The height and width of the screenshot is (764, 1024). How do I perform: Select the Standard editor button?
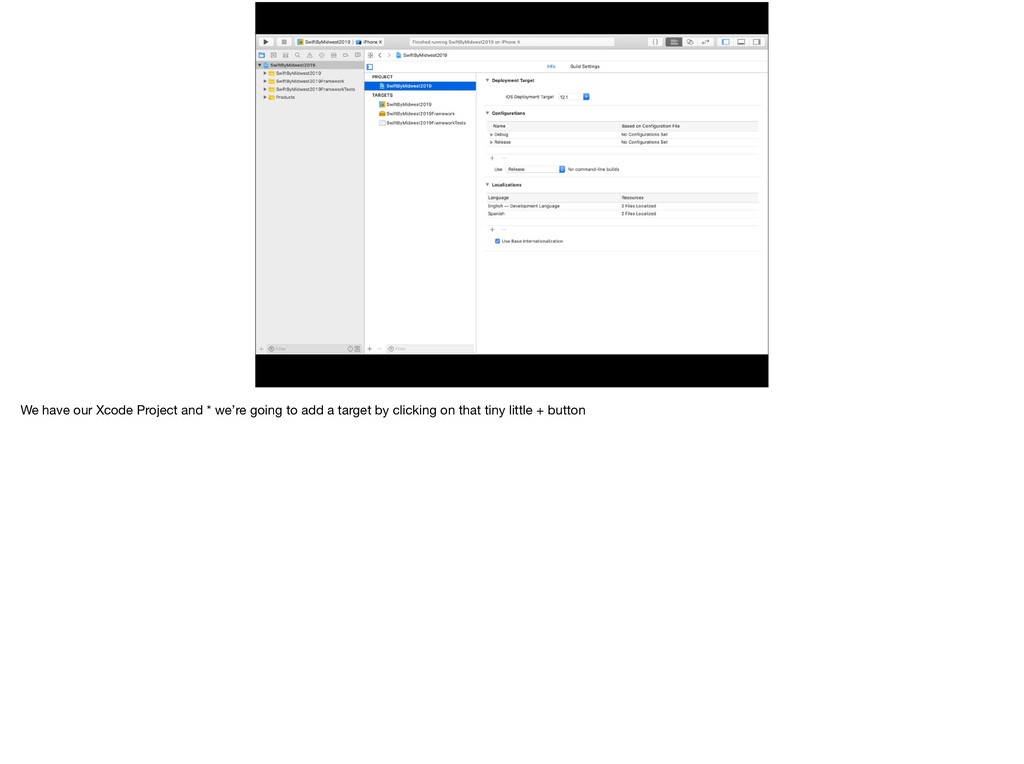coord(673,42)
